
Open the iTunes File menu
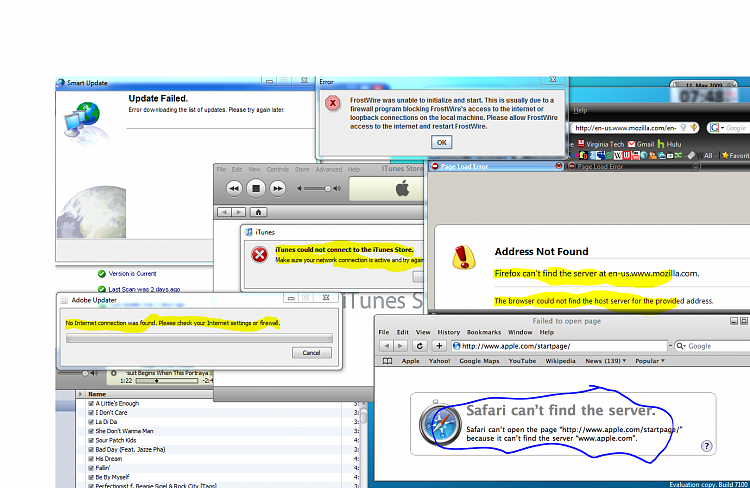tap(221, 169)
